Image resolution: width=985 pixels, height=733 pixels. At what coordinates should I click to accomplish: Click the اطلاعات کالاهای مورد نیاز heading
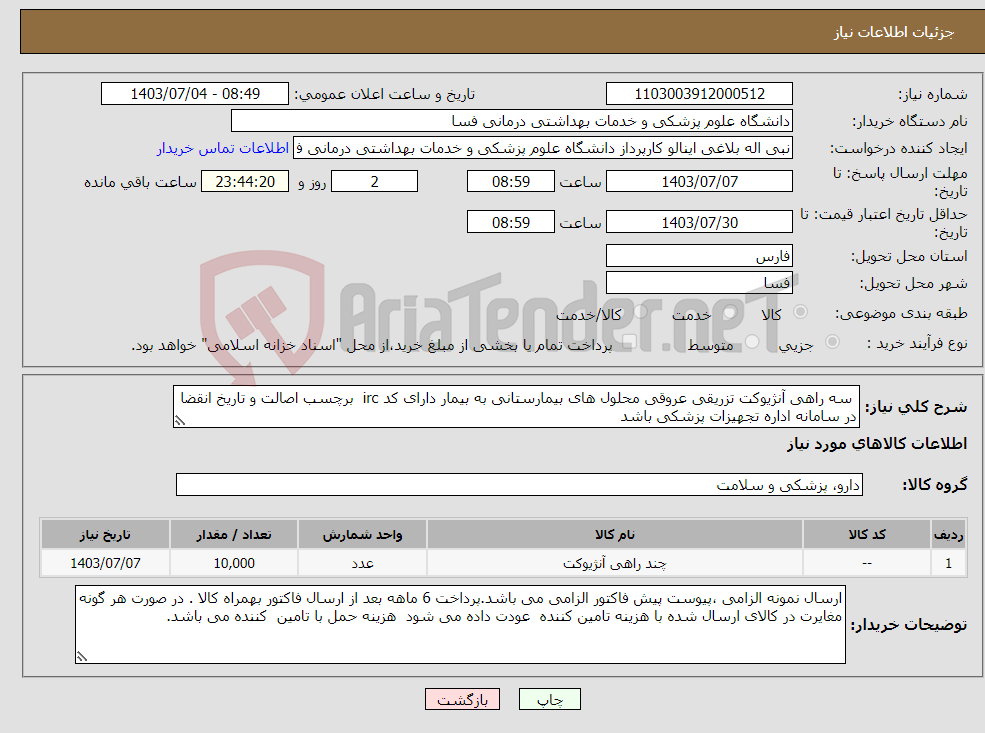(876, 443)
